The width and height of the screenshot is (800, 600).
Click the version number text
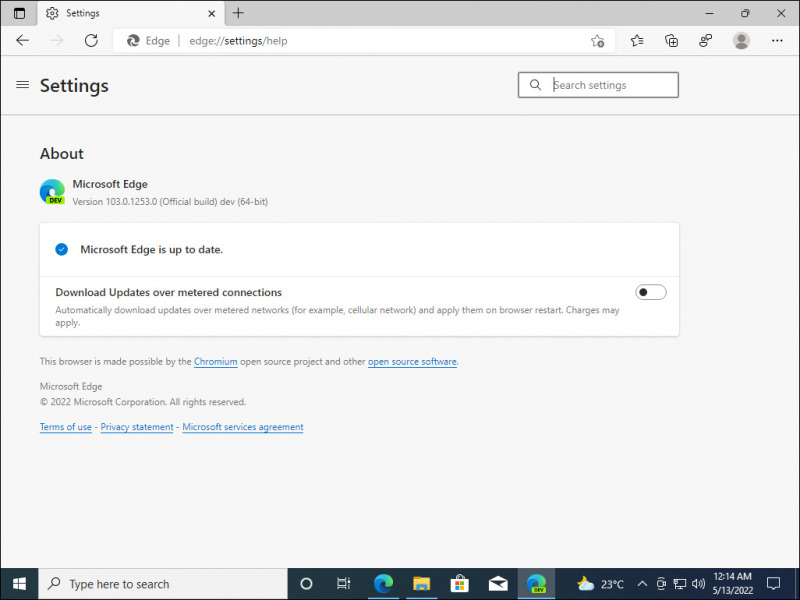pyautogui.click(x=170, y=202)
